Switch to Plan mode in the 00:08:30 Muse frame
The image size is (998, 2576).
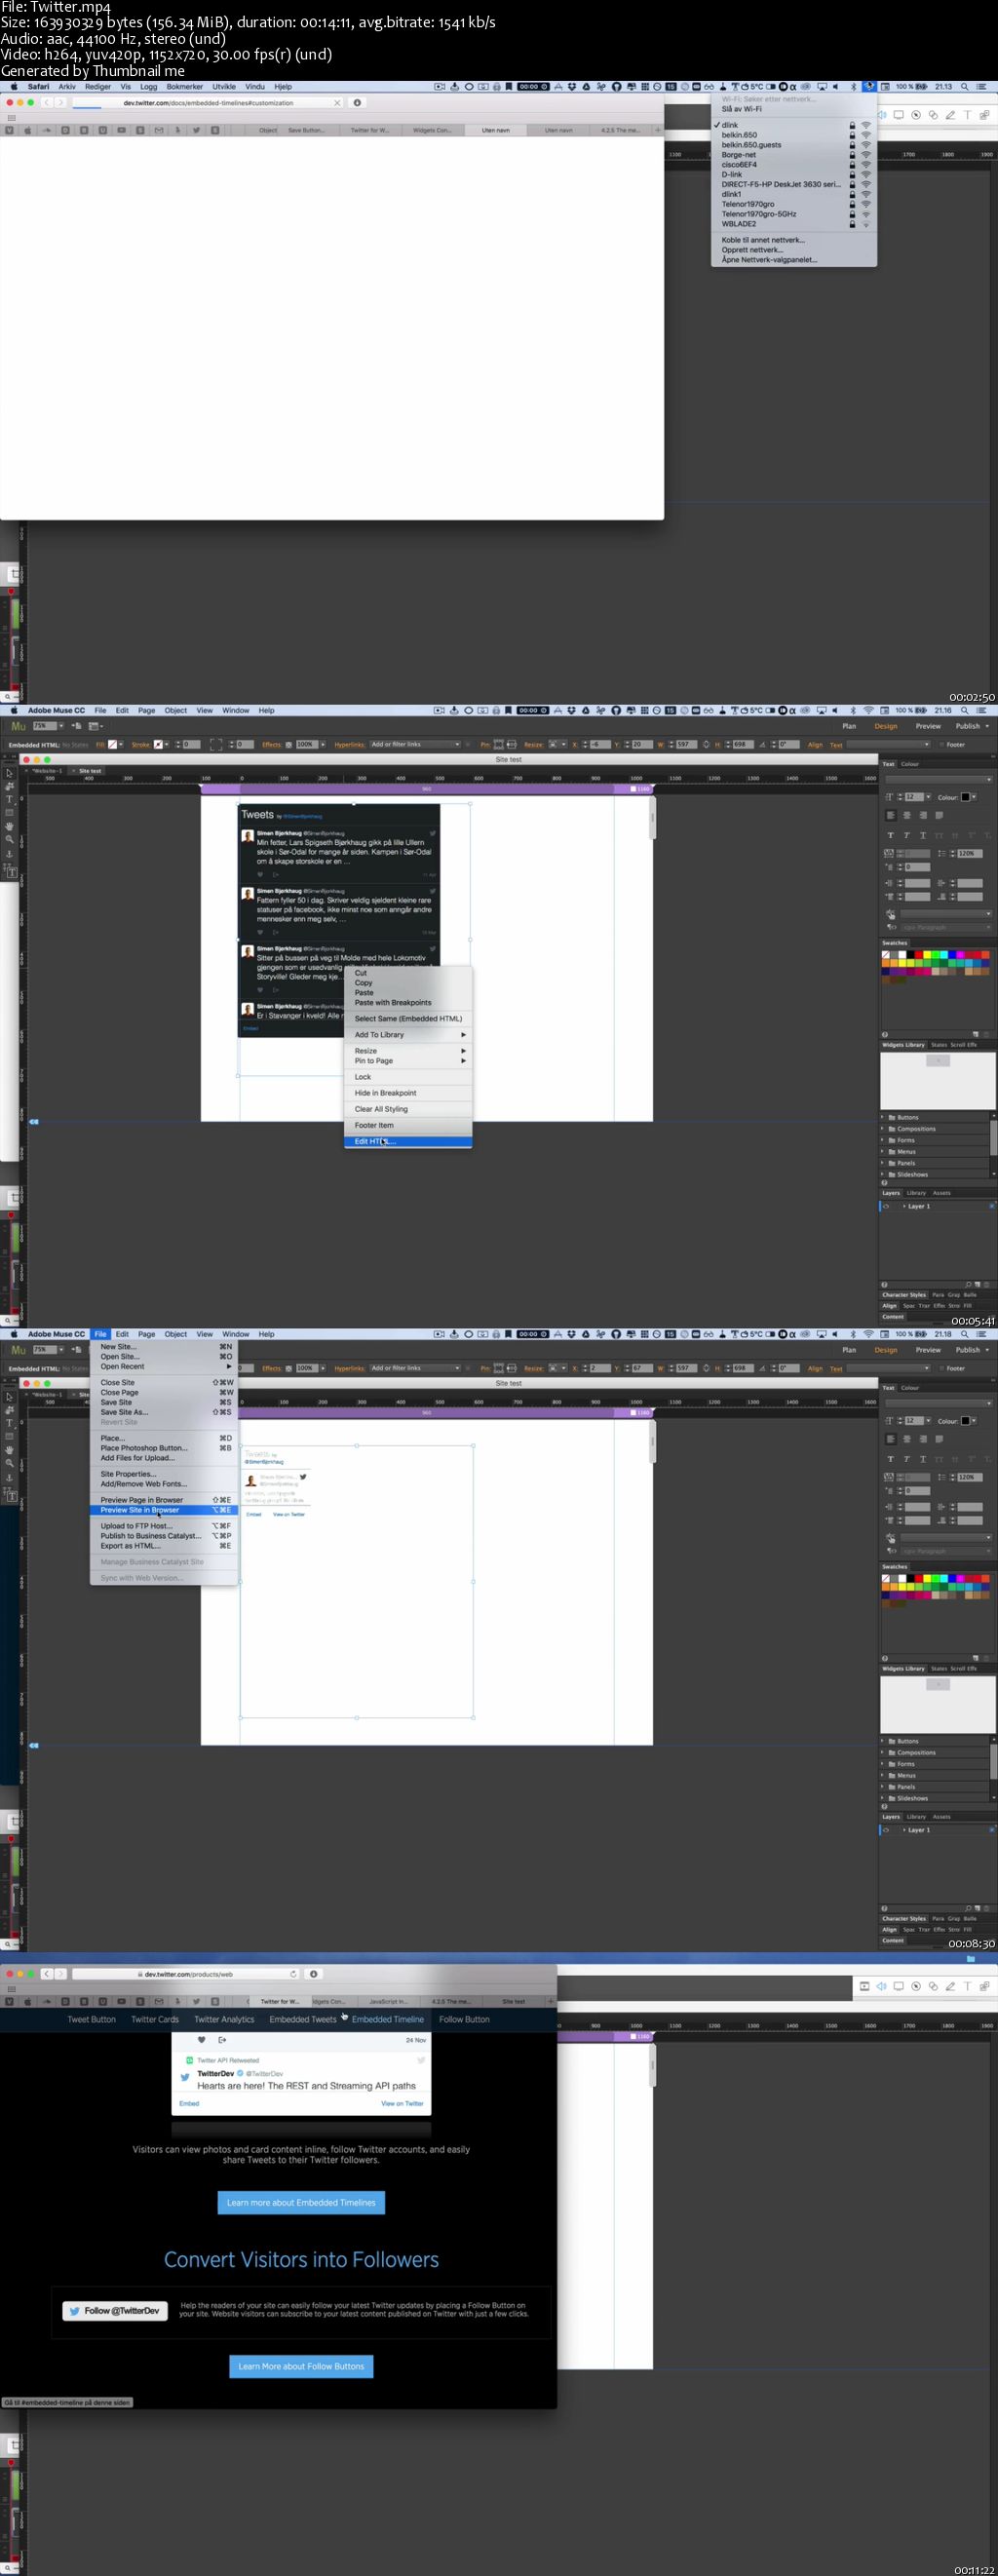849,1350
